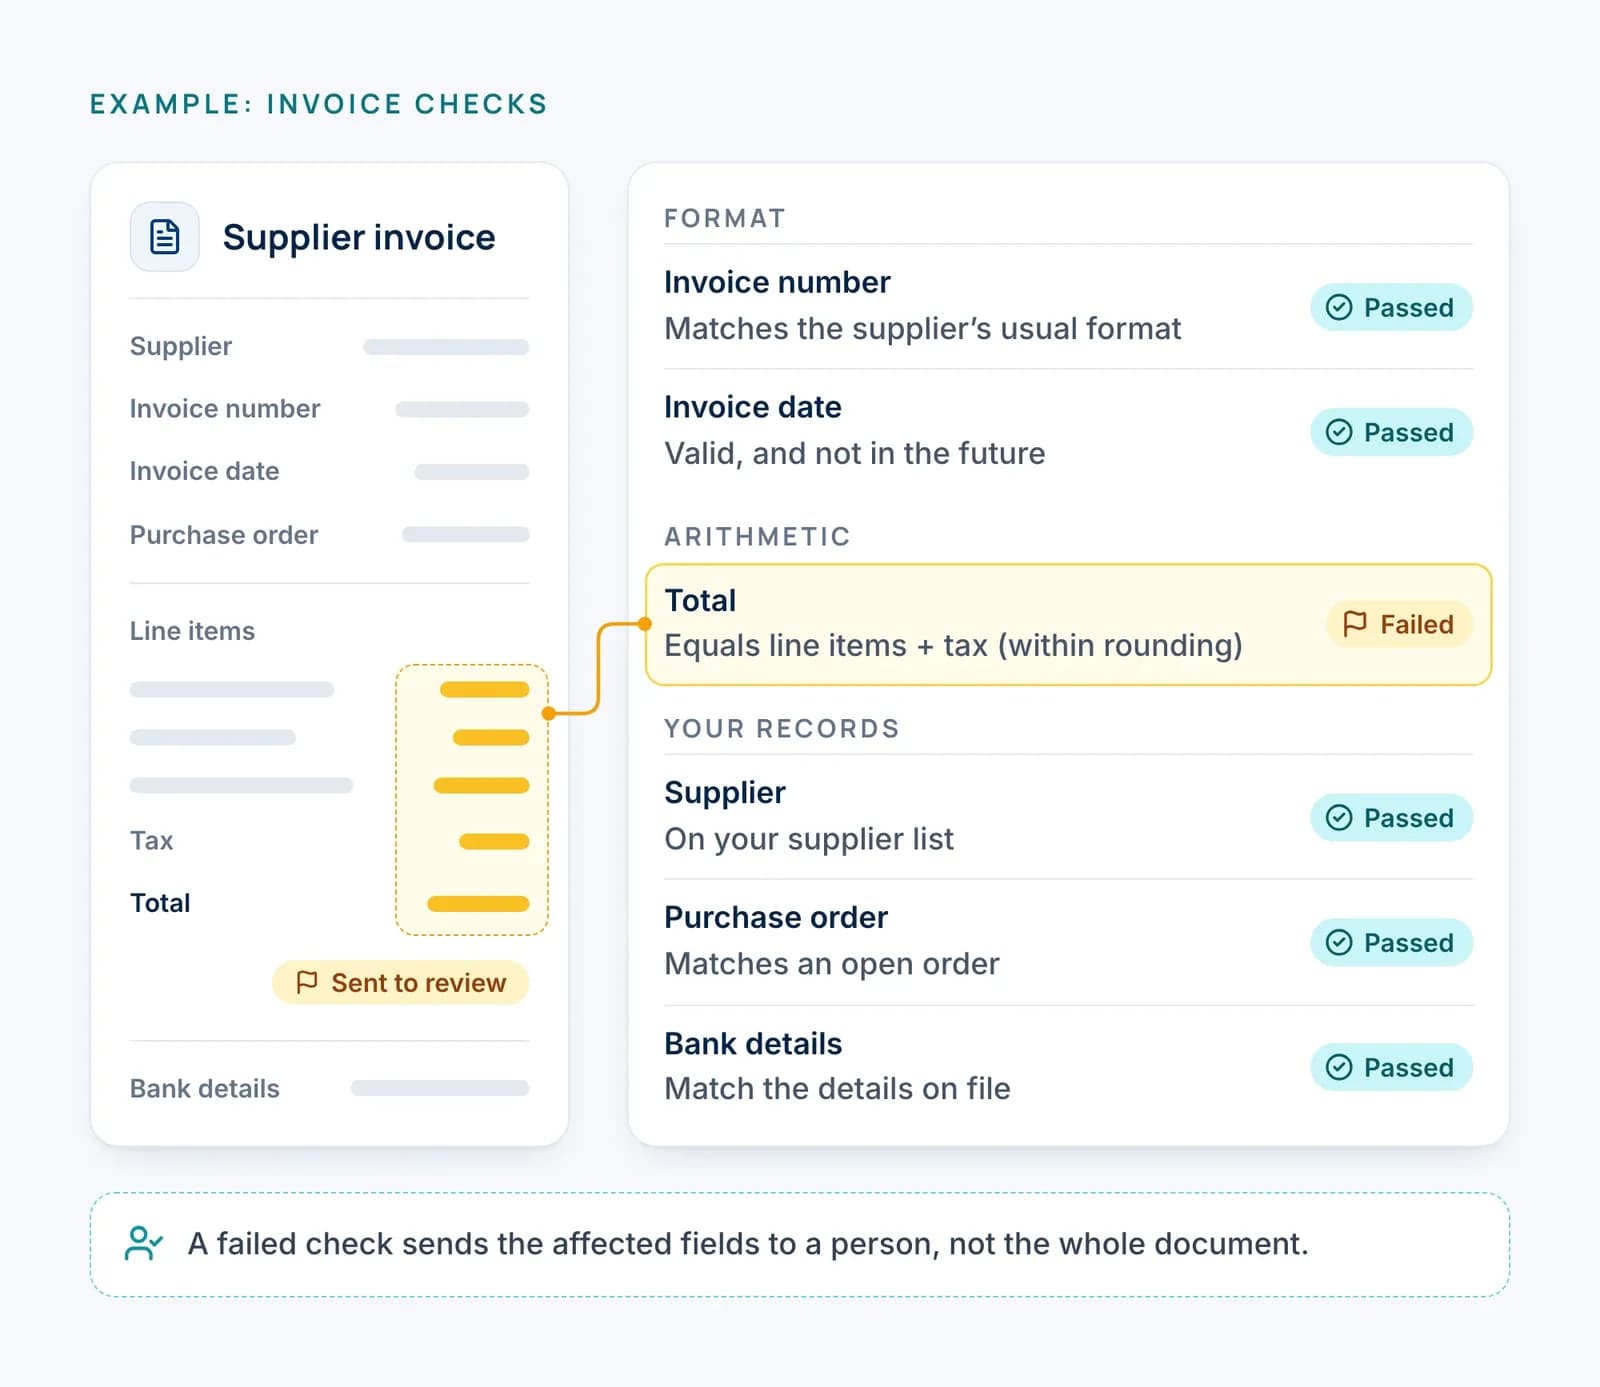This screenshot has width=1600, height=1387.
Task: Click 'Match the details on file' description
Action: pos(837,1088)
